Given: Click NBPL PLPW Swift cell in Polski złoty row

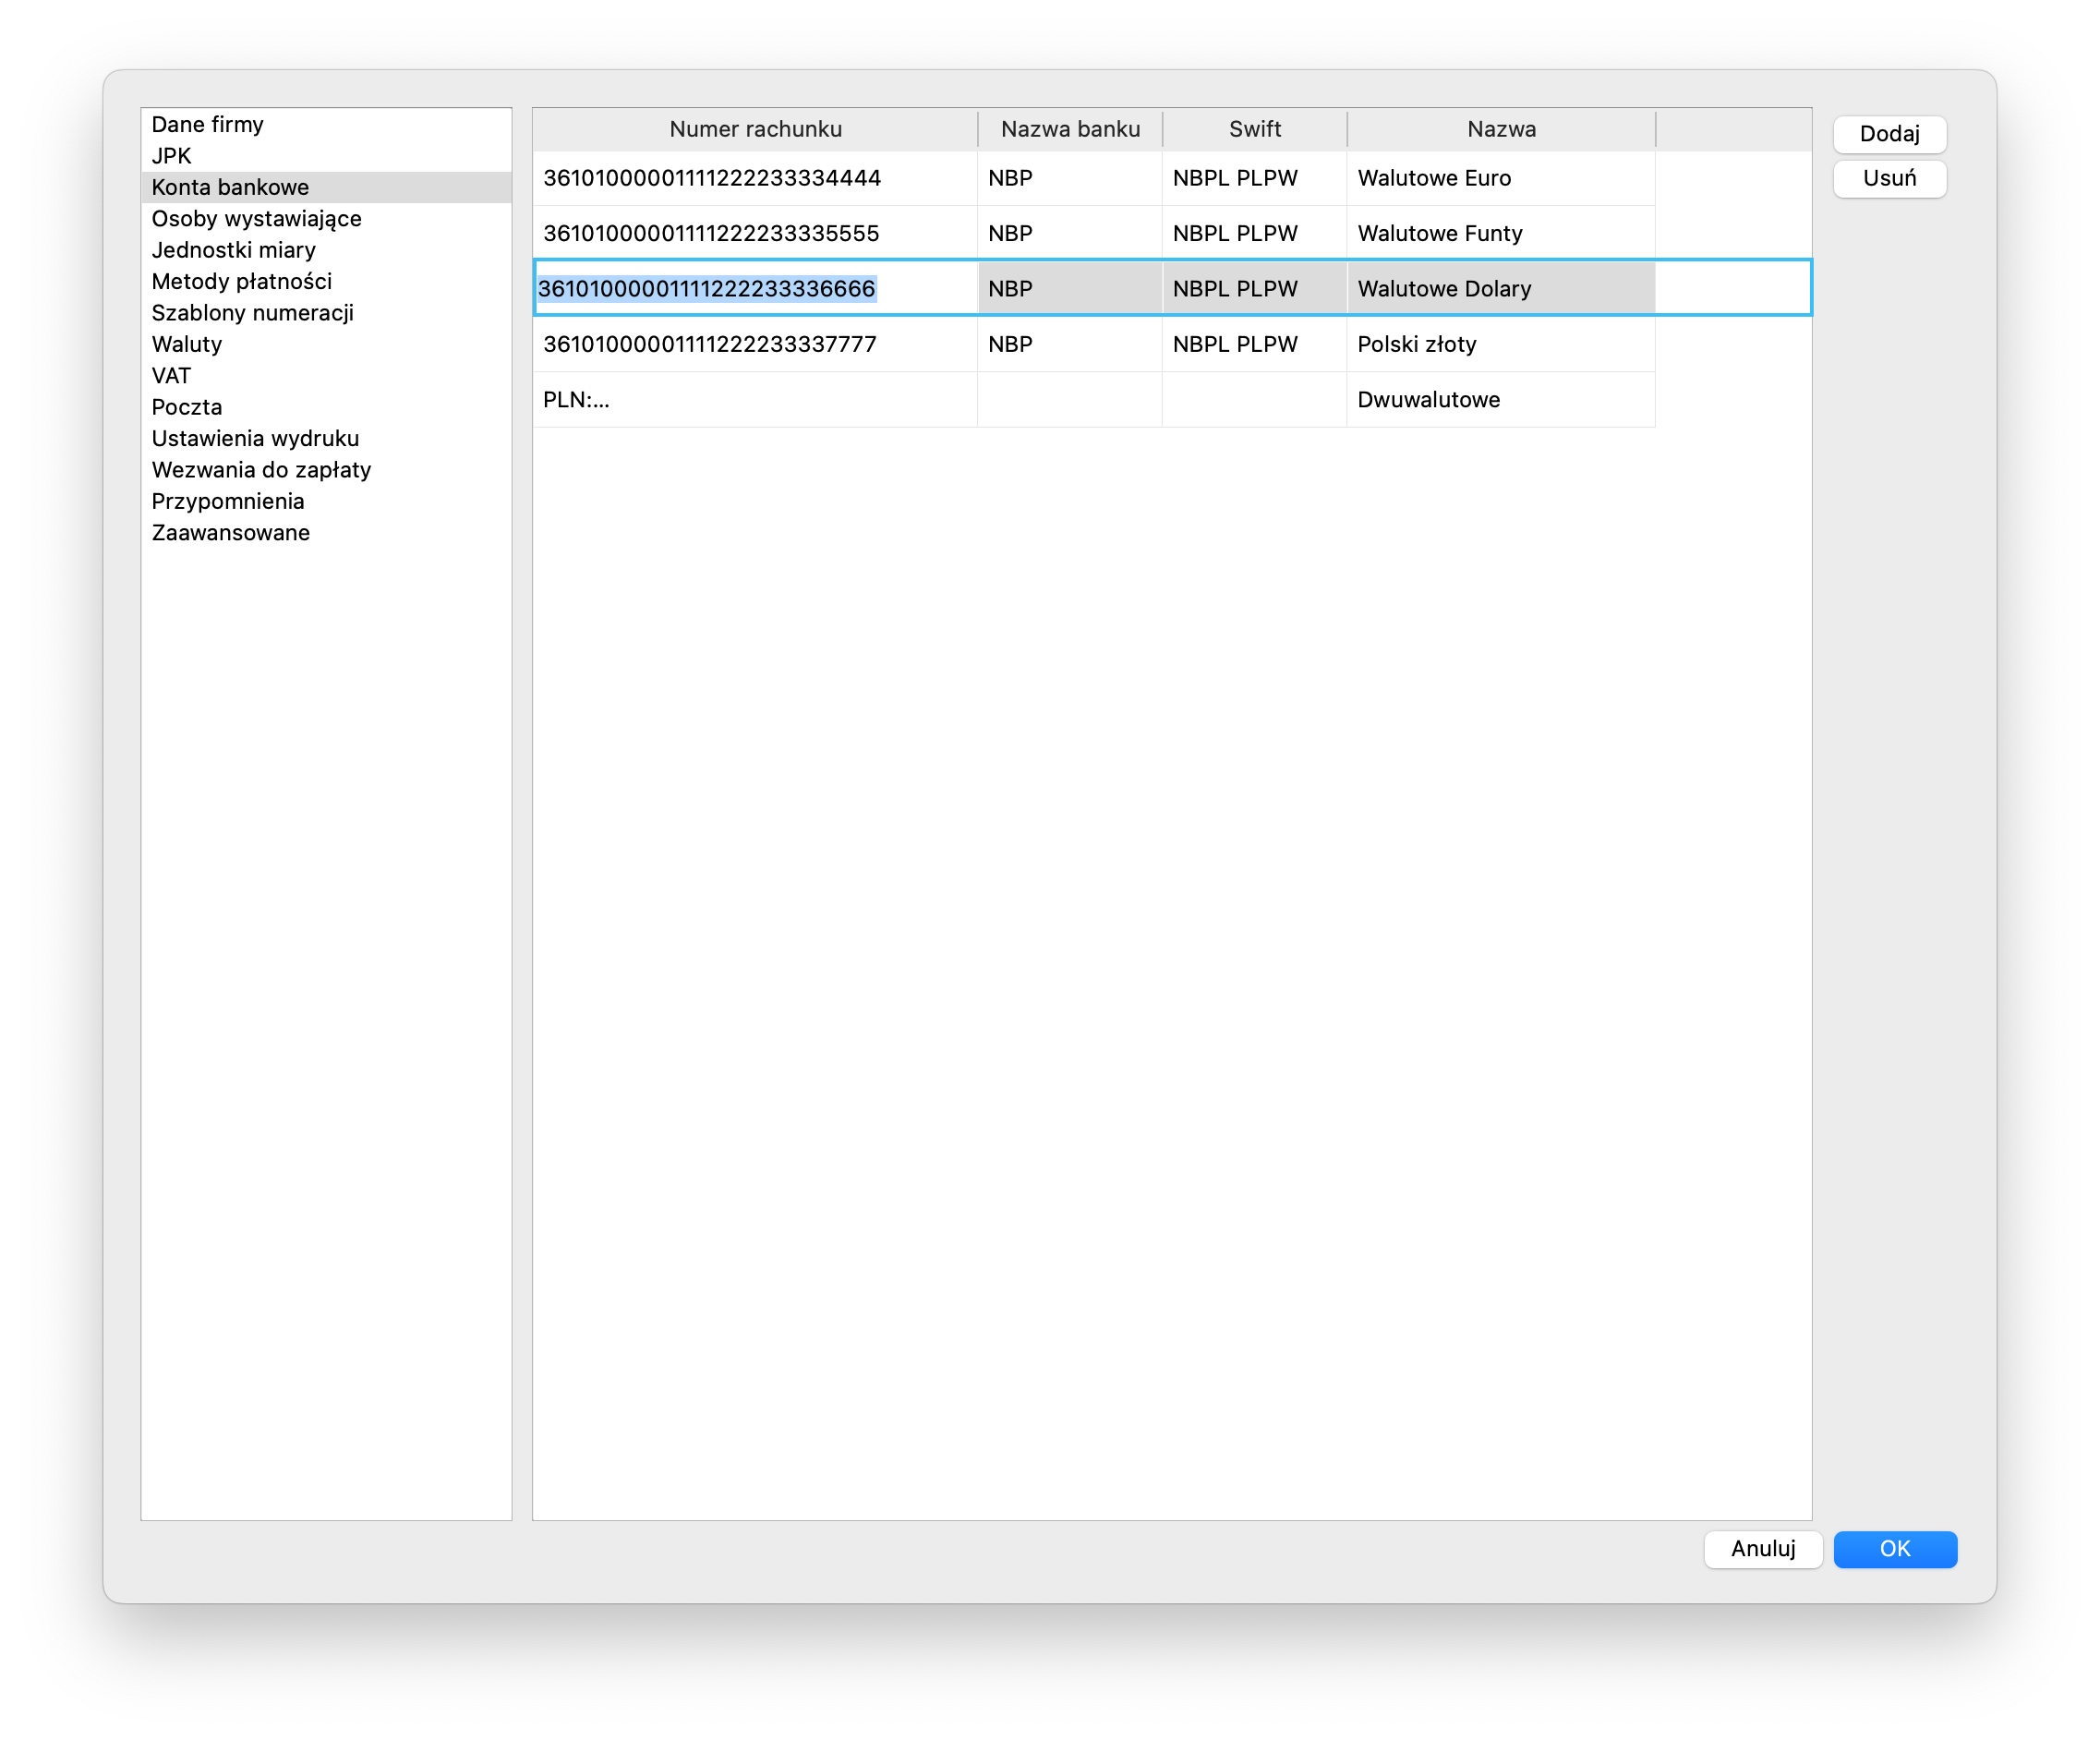Looking at the screenshot, I should pos(1255,344).
